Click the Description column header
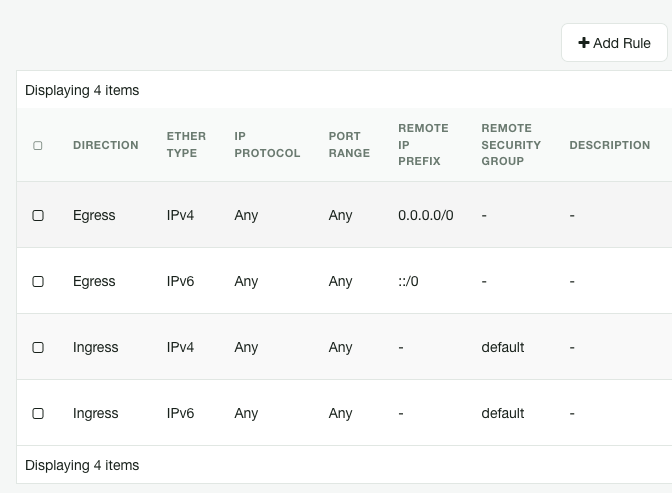The height and width of the screenshot is (493, 672). (610, 145)
